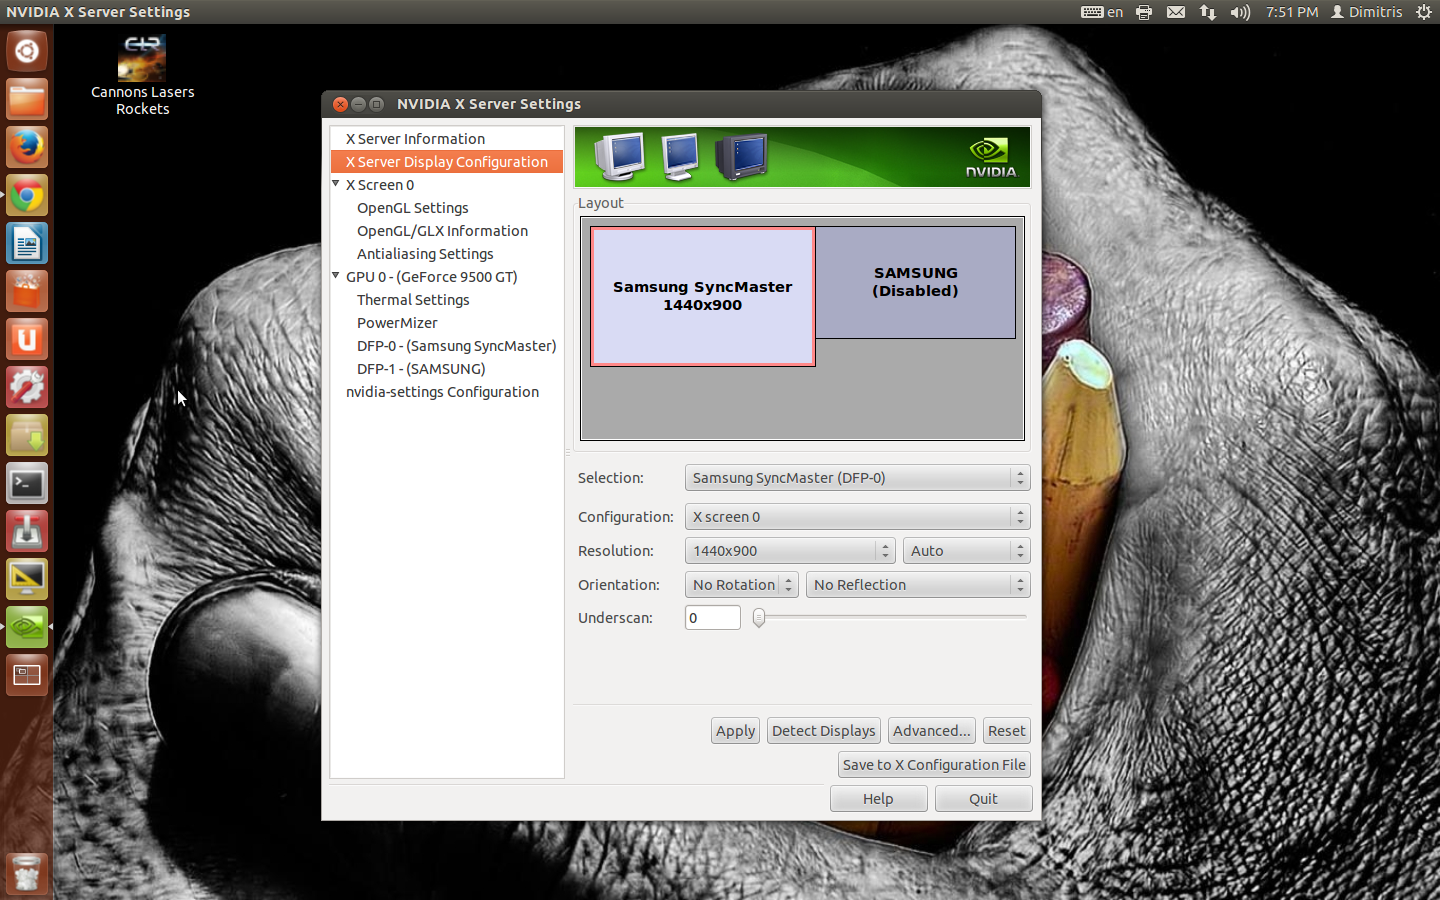Click the Quit button

pyautogui.click(x=983, y=799)
